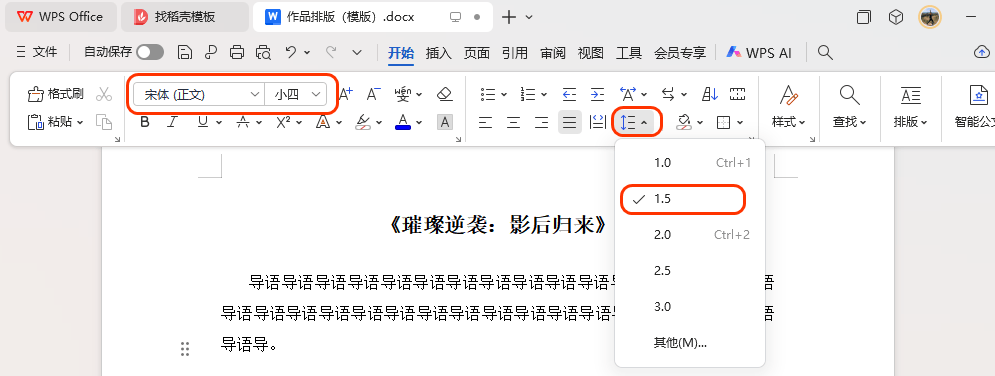995x376 pixels.
Task: Click the cloud upload icon
Action: pos(981,52)
